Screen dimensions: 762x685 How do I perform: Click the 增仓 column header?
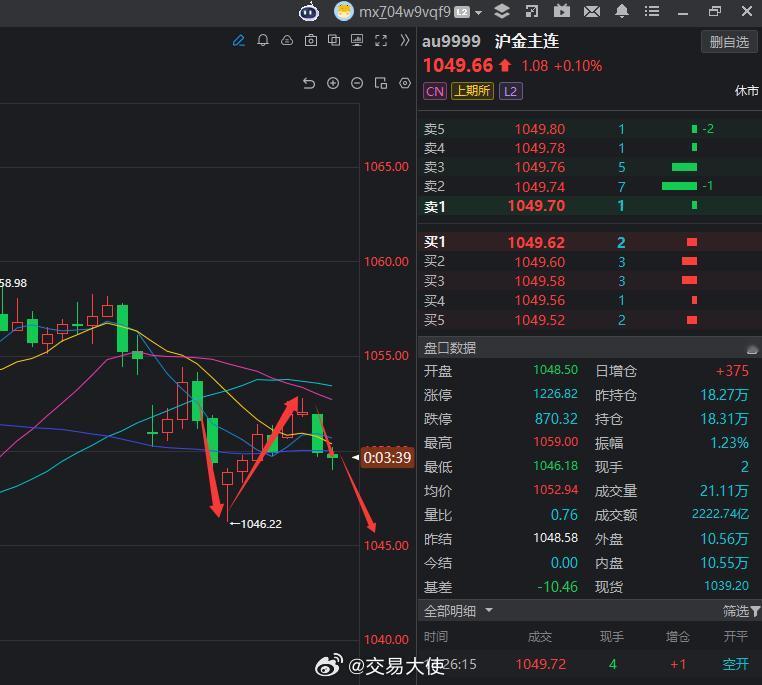coord(677,636)
